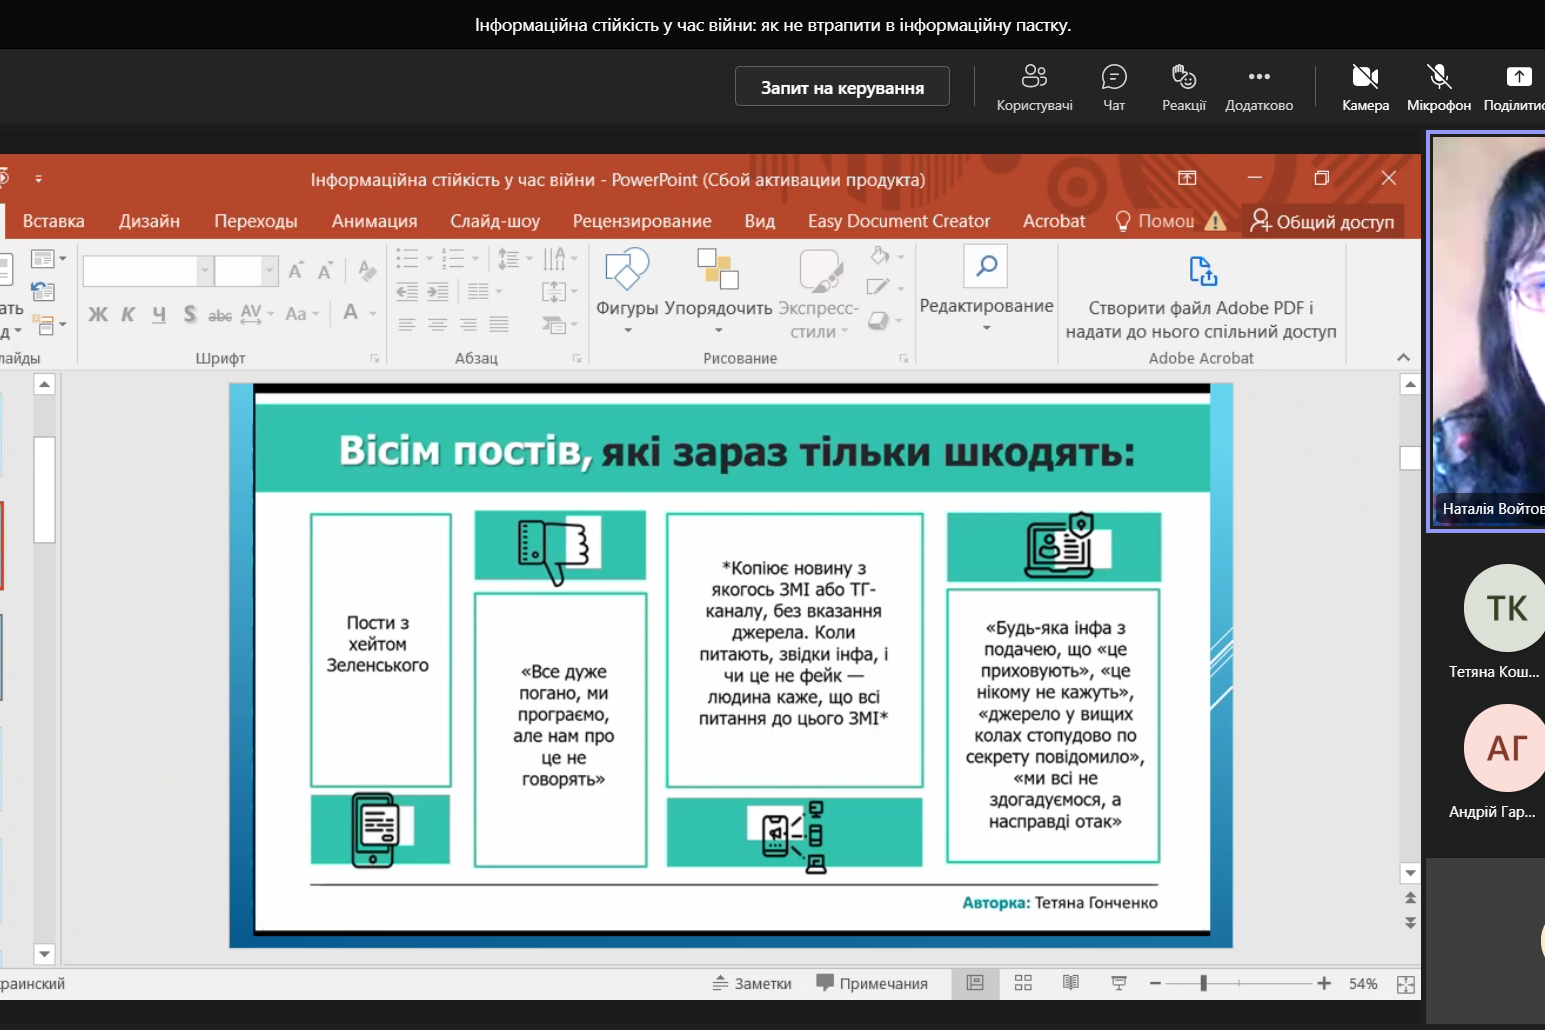Collapse the PowerPoint ribbon

click(x=1403, y=357)
